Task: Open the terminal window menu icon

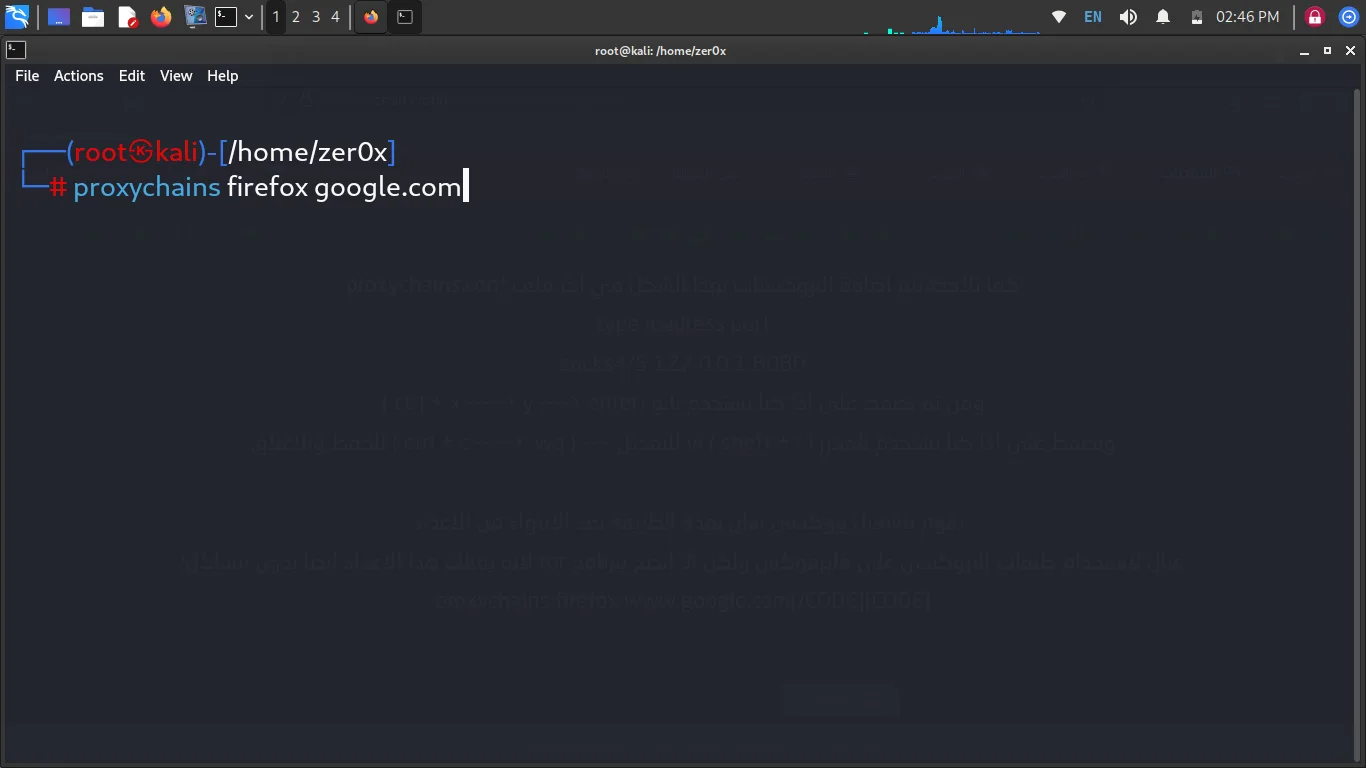Action: 15,50
